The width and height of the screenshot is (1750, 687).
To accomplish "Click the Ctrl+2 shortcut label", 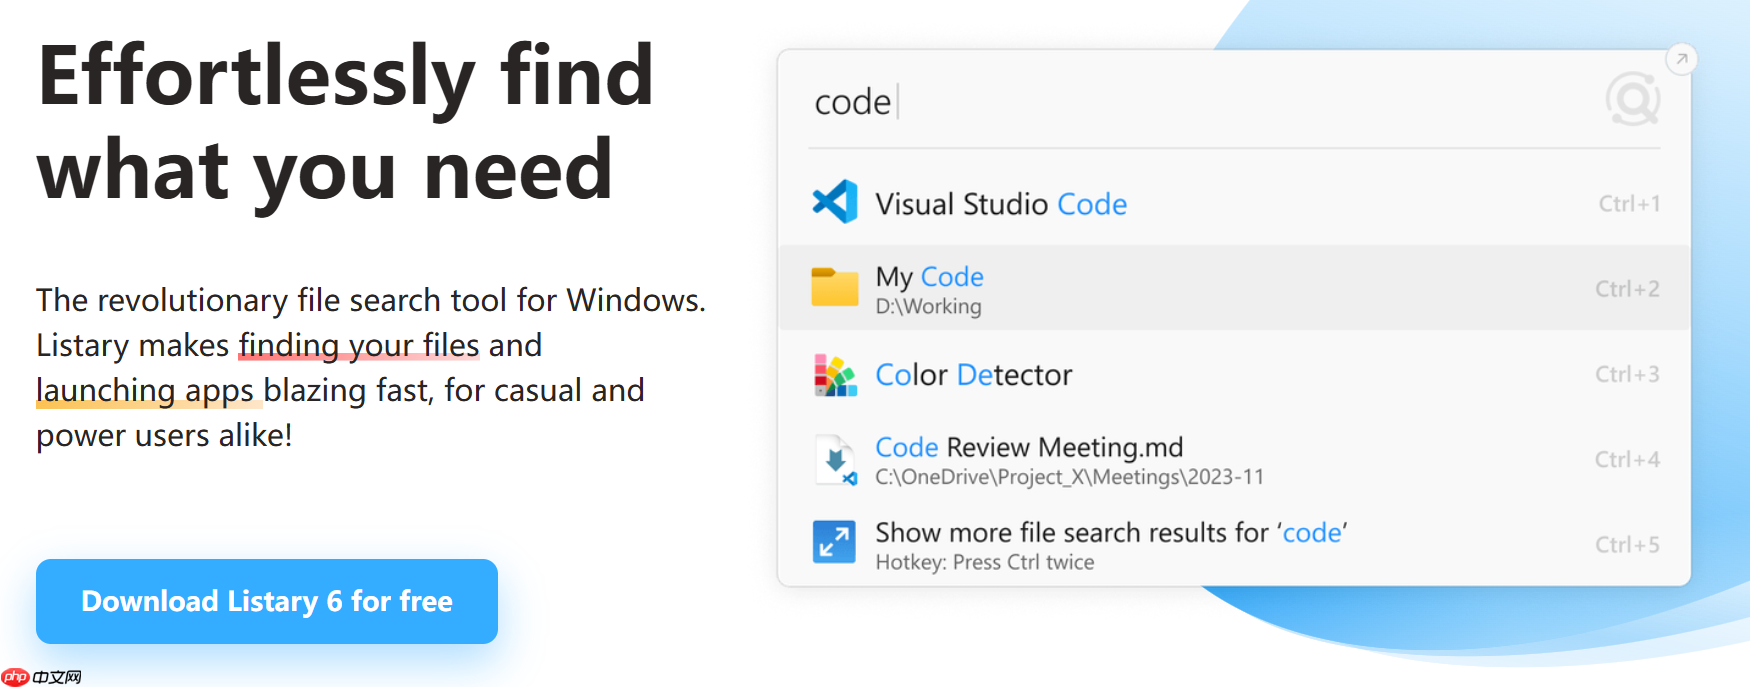I will [x=1627, y=289].
